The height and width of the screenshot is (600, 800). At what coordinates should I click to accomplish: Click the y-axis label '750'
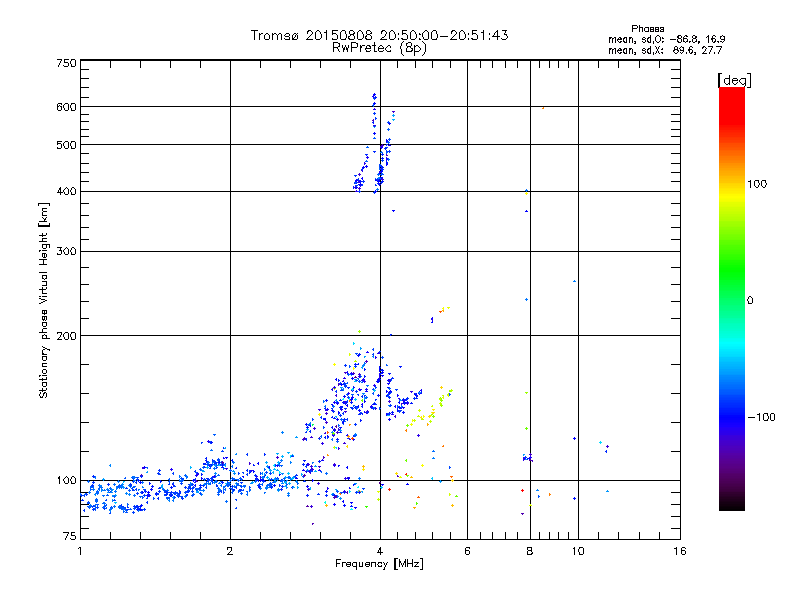66,63
